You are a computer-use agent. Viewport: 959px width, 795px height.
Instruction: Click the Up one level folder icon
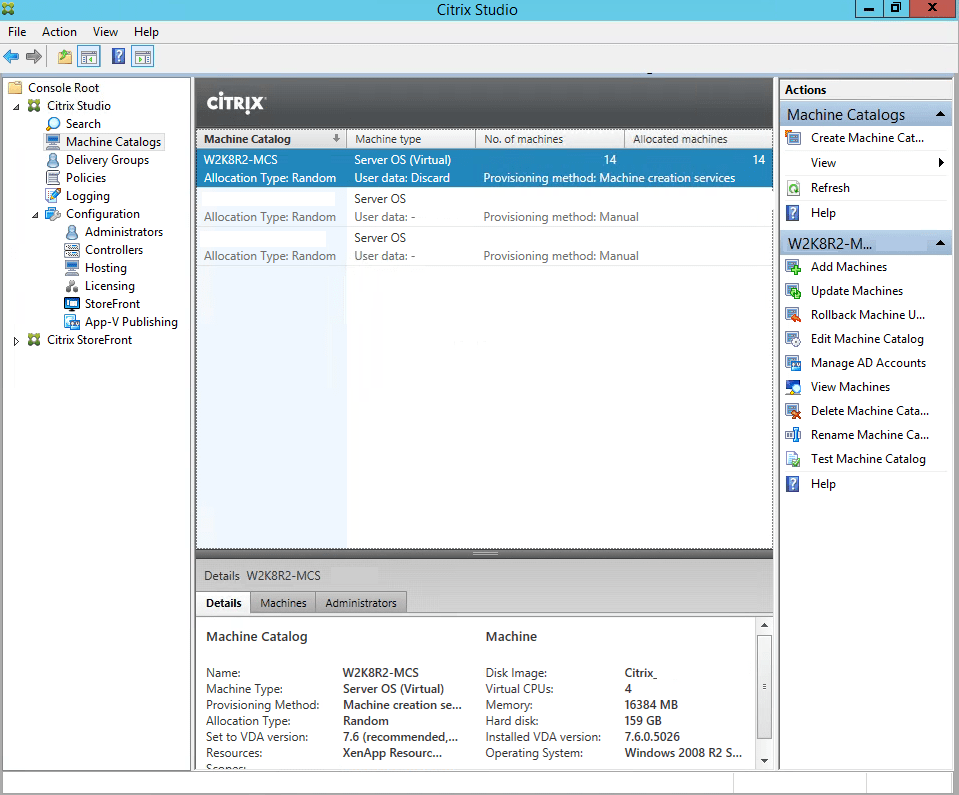[x=65, y=57]
